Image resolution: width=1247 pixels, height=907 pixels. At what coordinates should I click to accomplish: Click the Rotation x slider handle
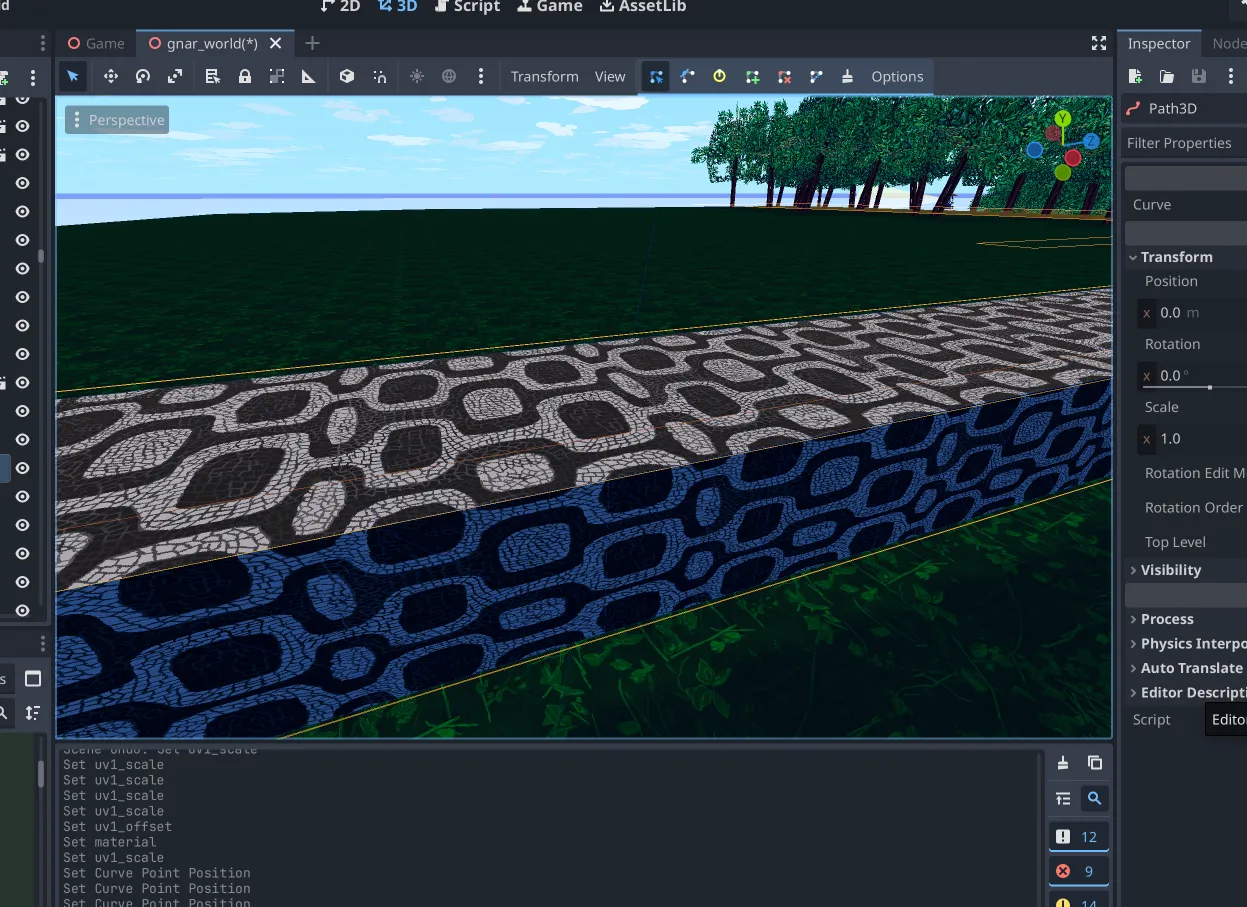1210,387
